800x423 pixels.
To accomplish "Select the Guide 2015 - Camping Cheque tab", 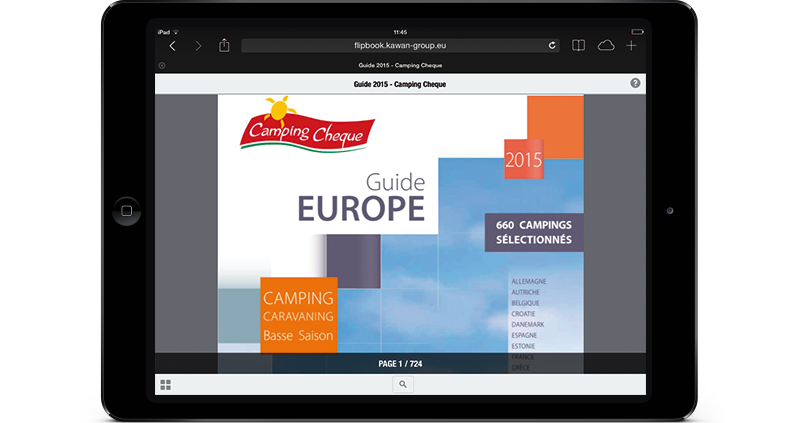I will pyautogui.click(x=400, y=65).
